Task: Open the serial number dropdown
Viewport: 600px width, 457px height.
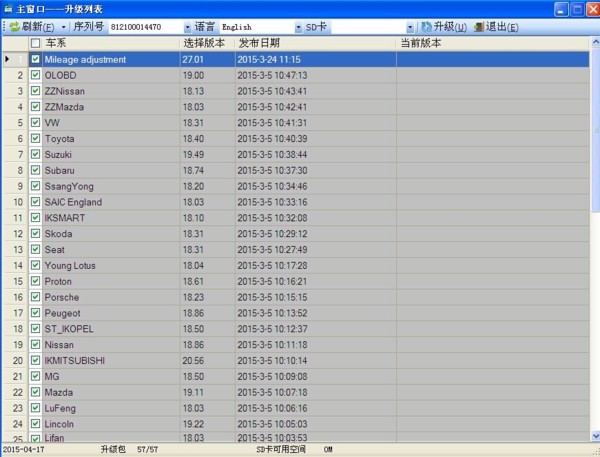Action: tap(187, 27)
